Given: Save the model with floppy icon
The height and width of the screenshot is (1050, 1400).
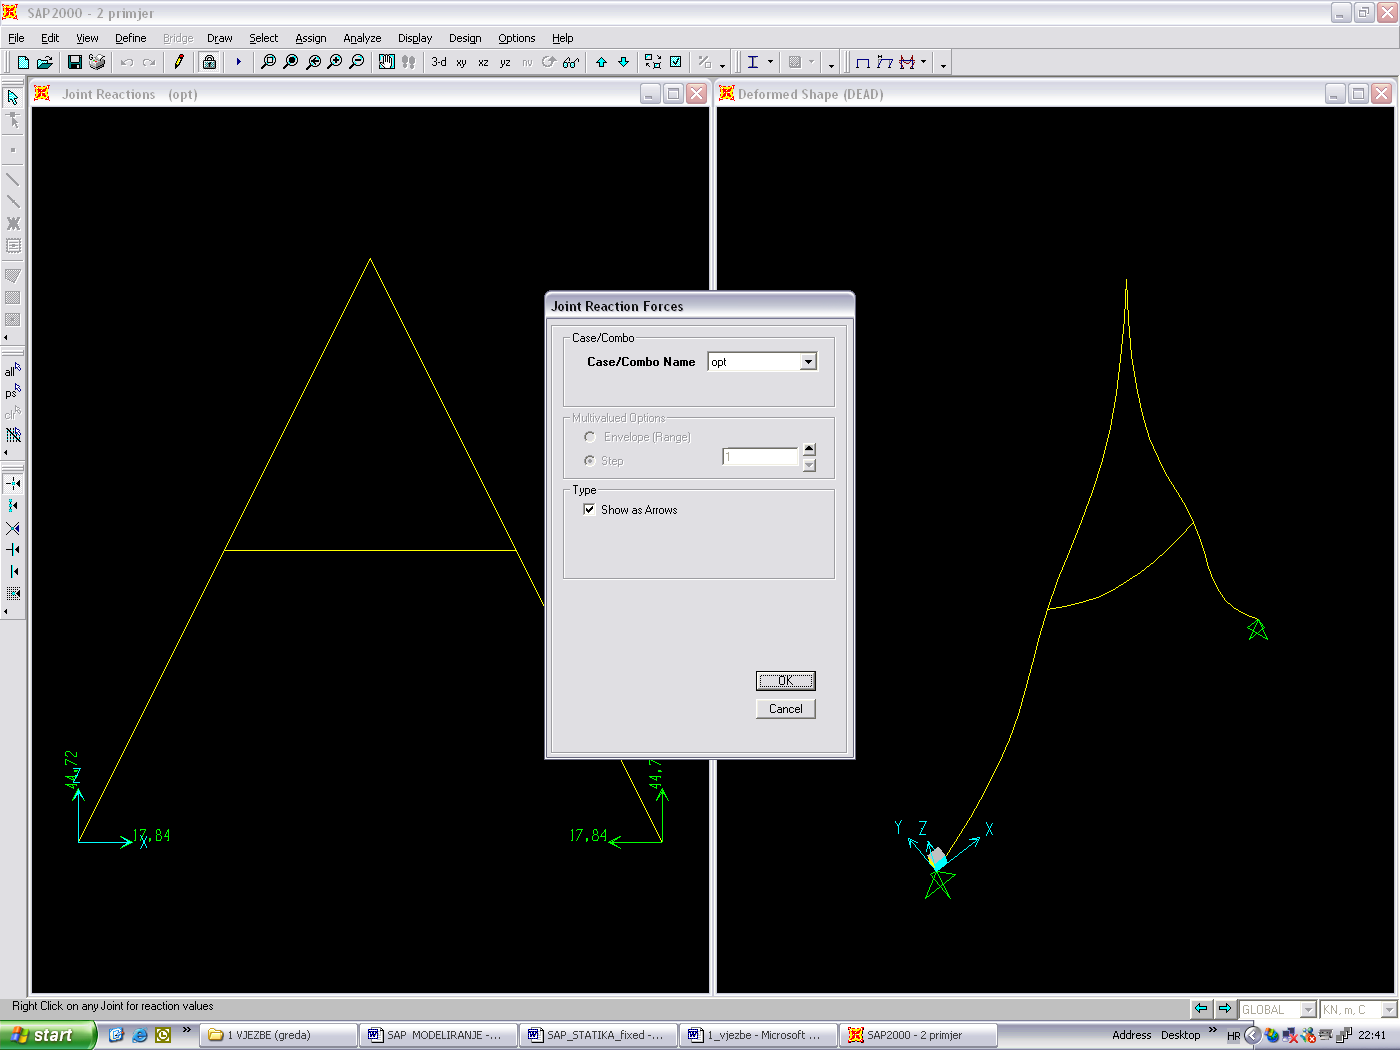Looking at the screenshot, I should [74, 62].
